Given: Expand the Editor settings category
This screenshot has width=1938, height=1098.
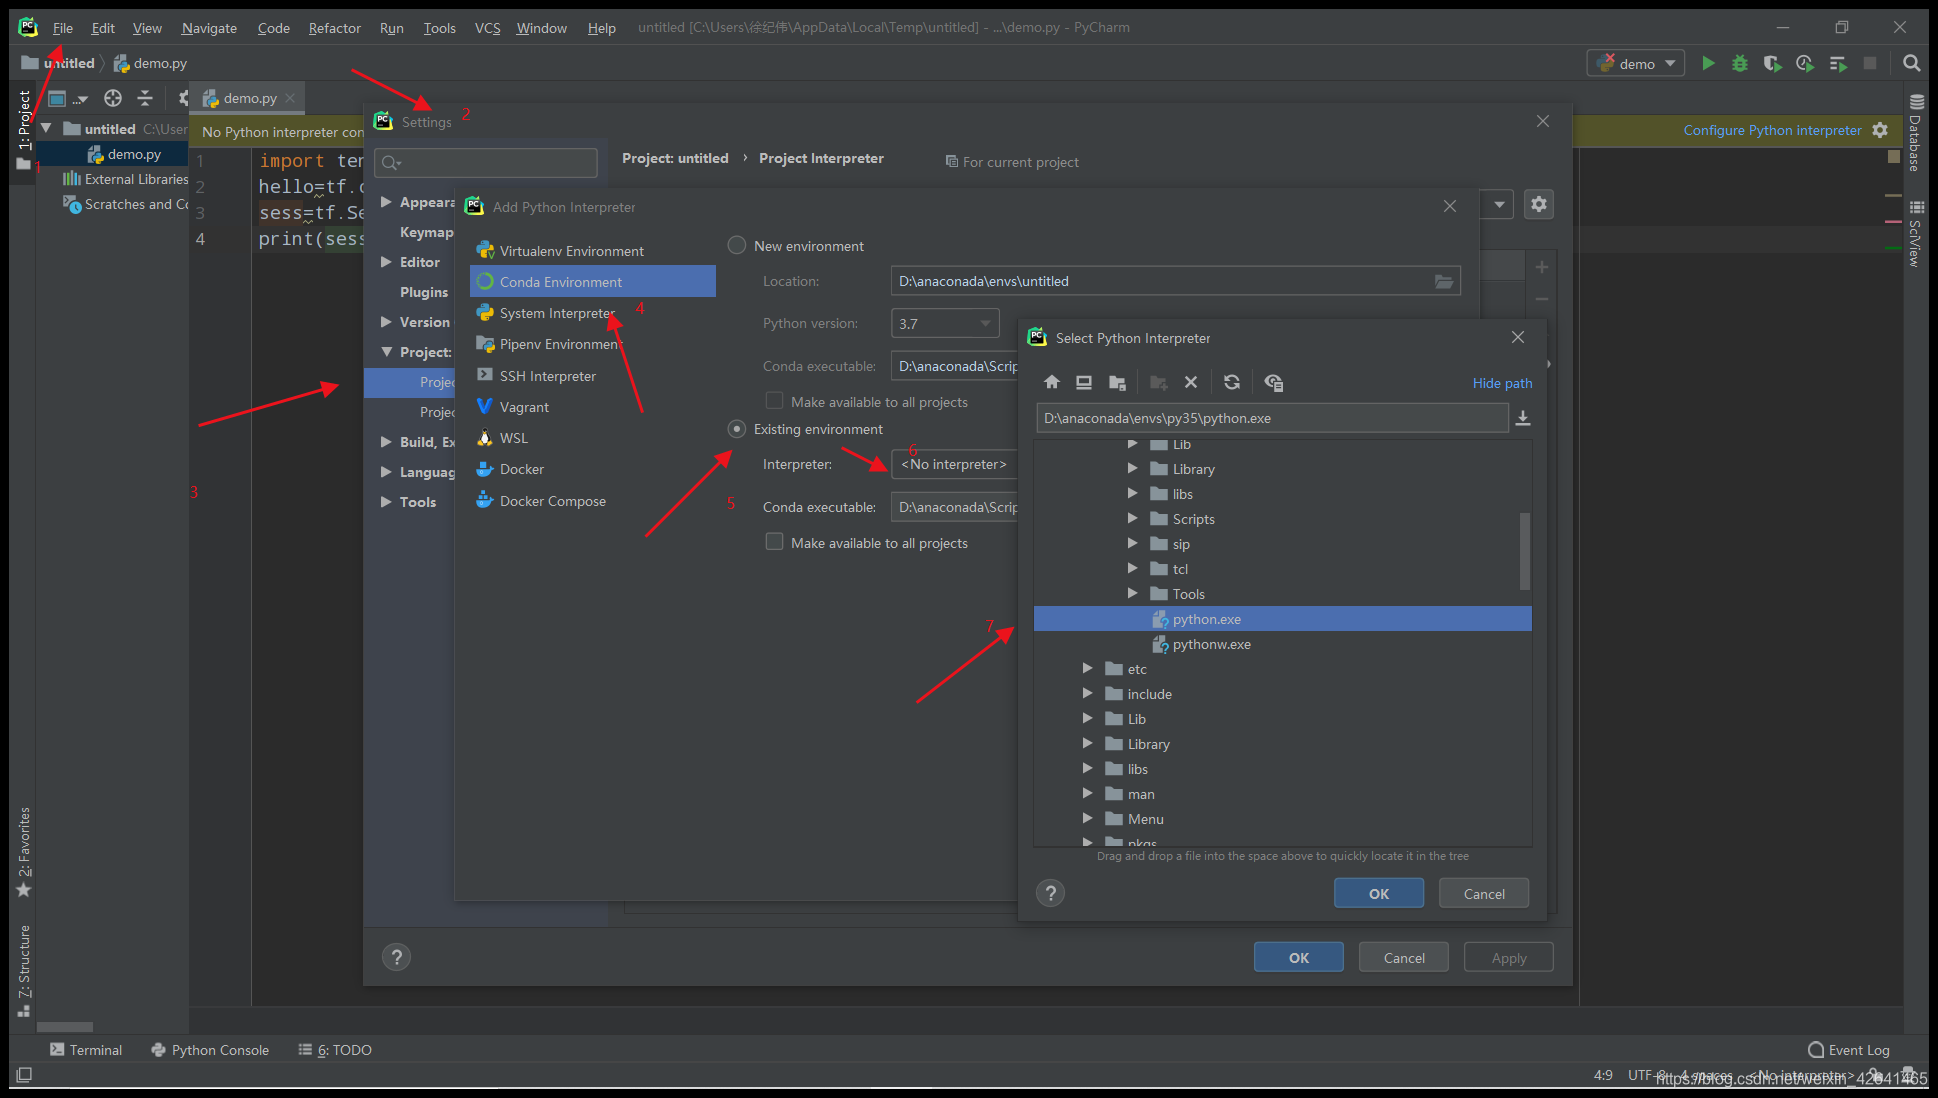Looking at the screenshot, I should pos(386,262).
